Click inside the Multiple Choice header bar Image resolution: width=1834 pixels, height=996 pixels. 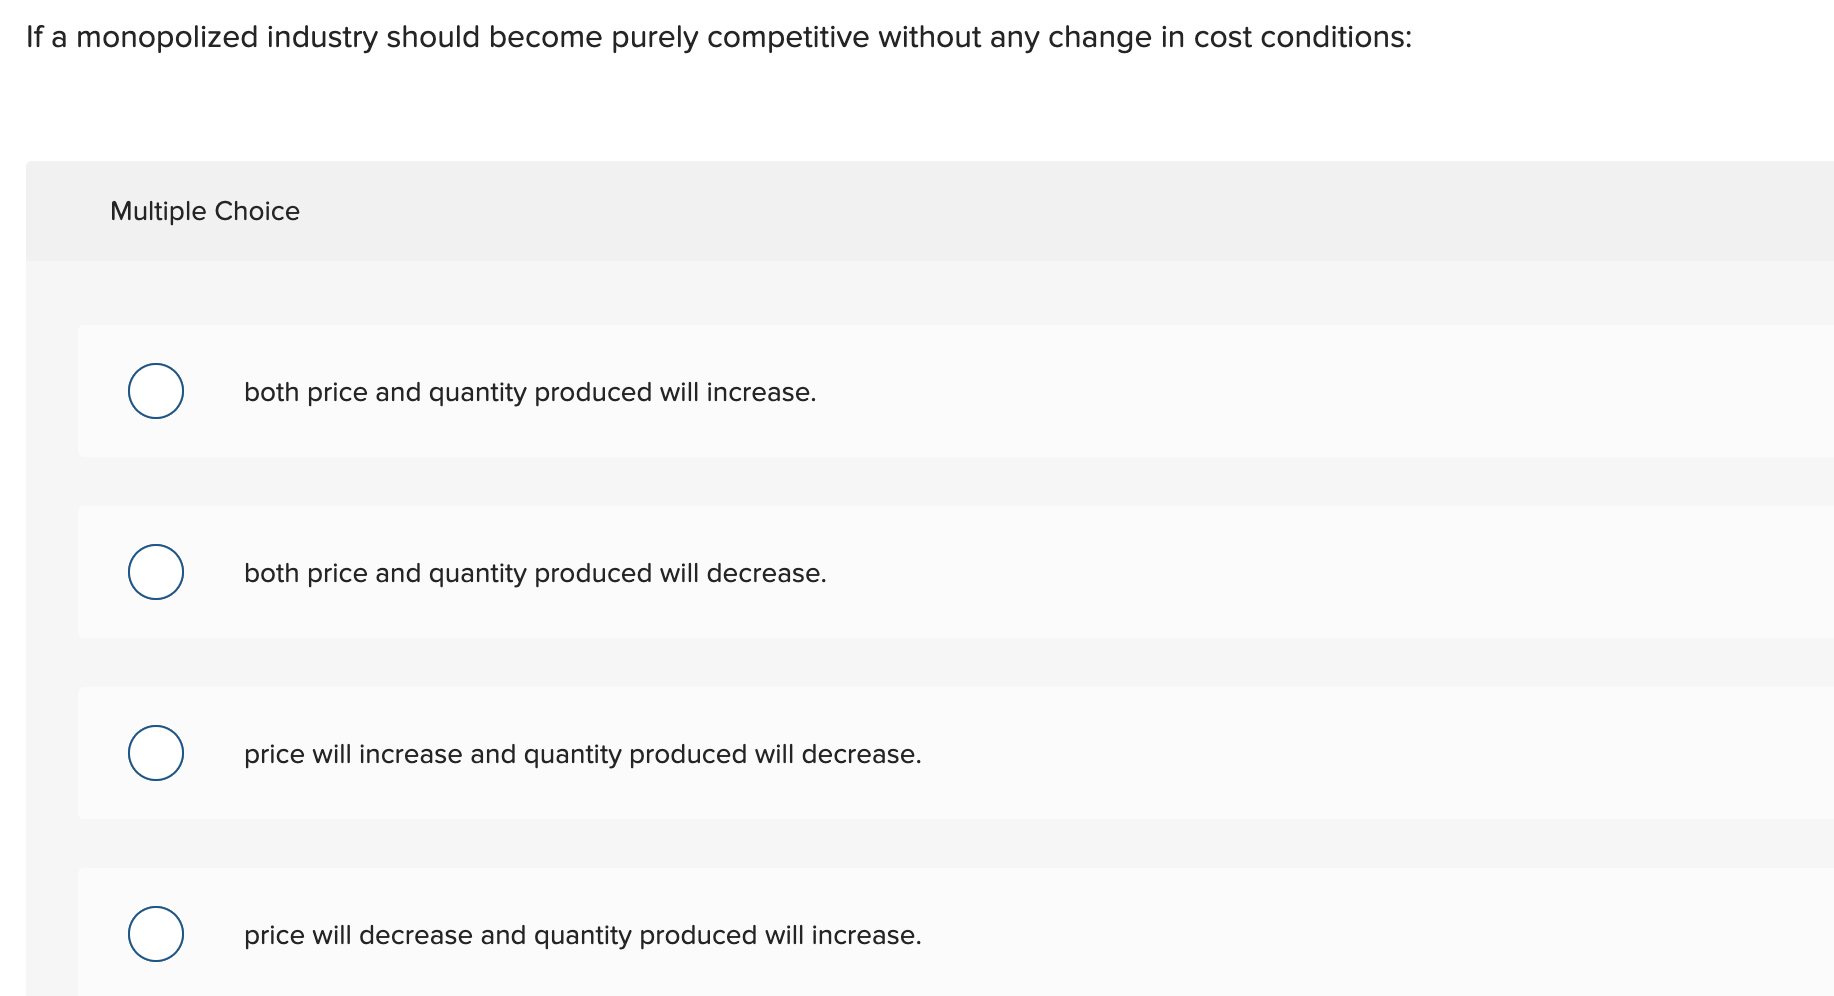[900, 211]
